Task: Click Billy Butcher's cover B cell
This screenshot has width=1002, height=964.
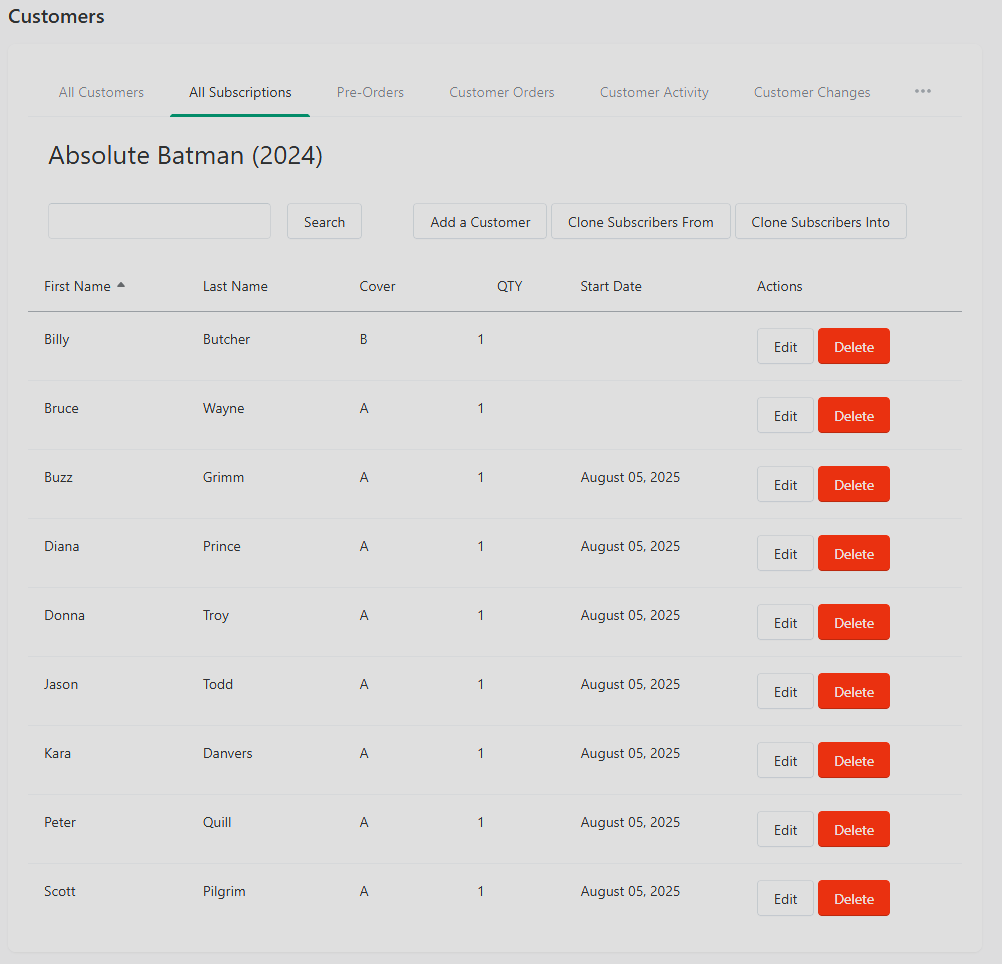Action: coord(363,339)
